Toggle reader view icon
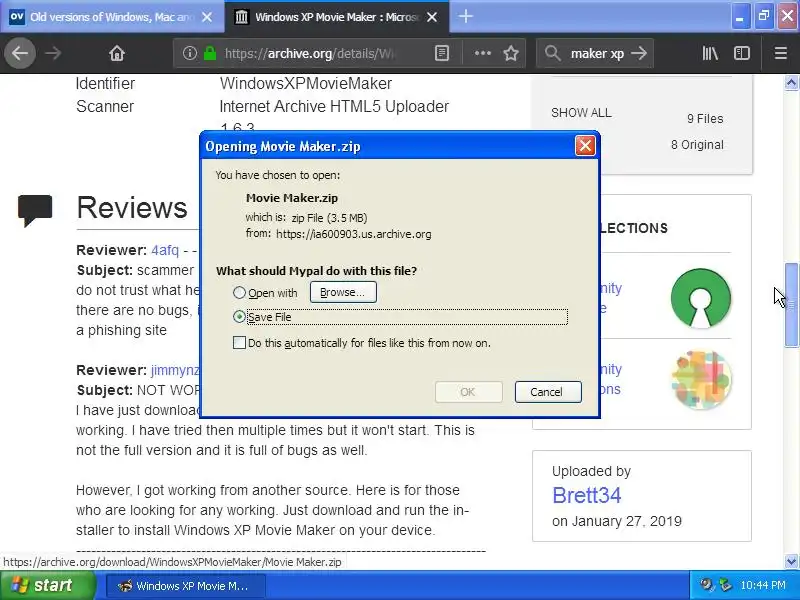This screenshot has height=600, width=800. click(x=442, y=53)
